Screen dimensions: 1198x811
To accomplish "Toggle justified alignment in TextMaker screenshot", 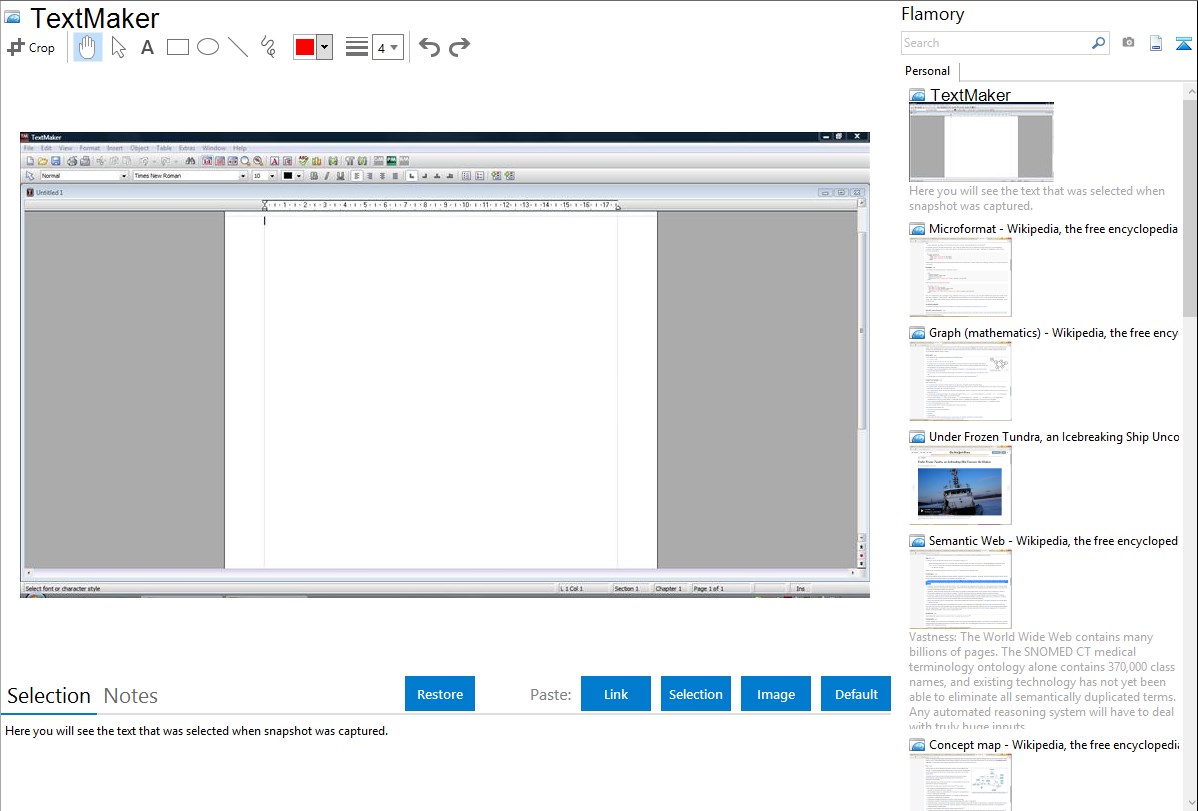I will click(395, 176).
